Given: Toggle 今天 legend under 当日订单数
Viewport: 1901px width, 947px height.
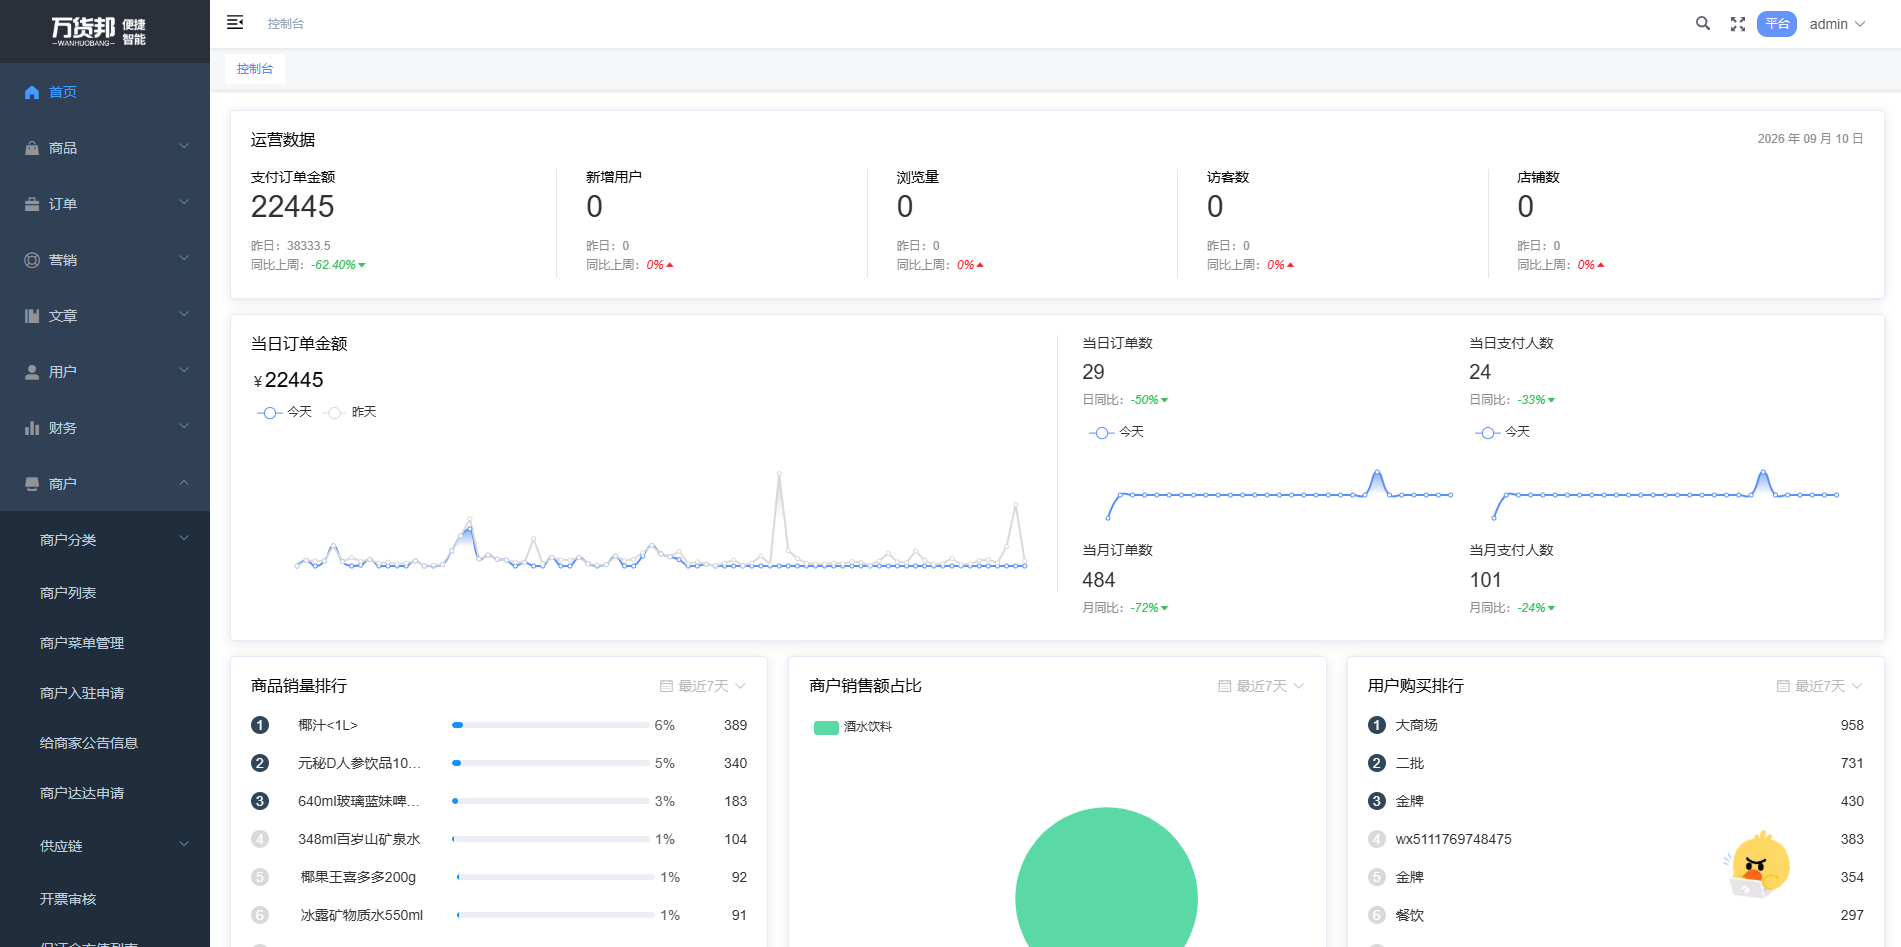Looking at the screenshot, I should pos(1116,432).
